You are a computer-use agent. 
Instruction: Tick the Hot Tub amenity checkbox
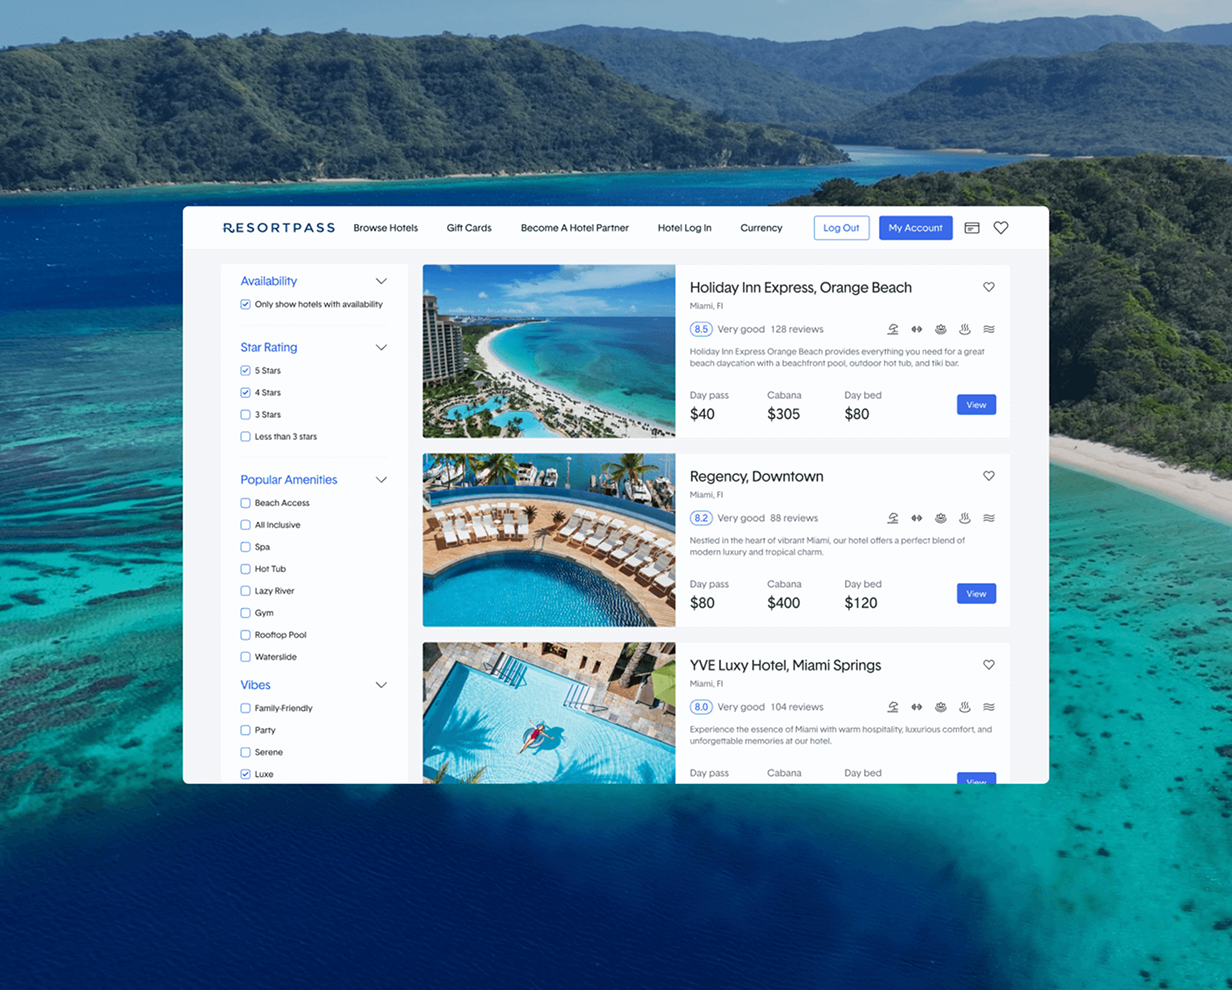245,569
